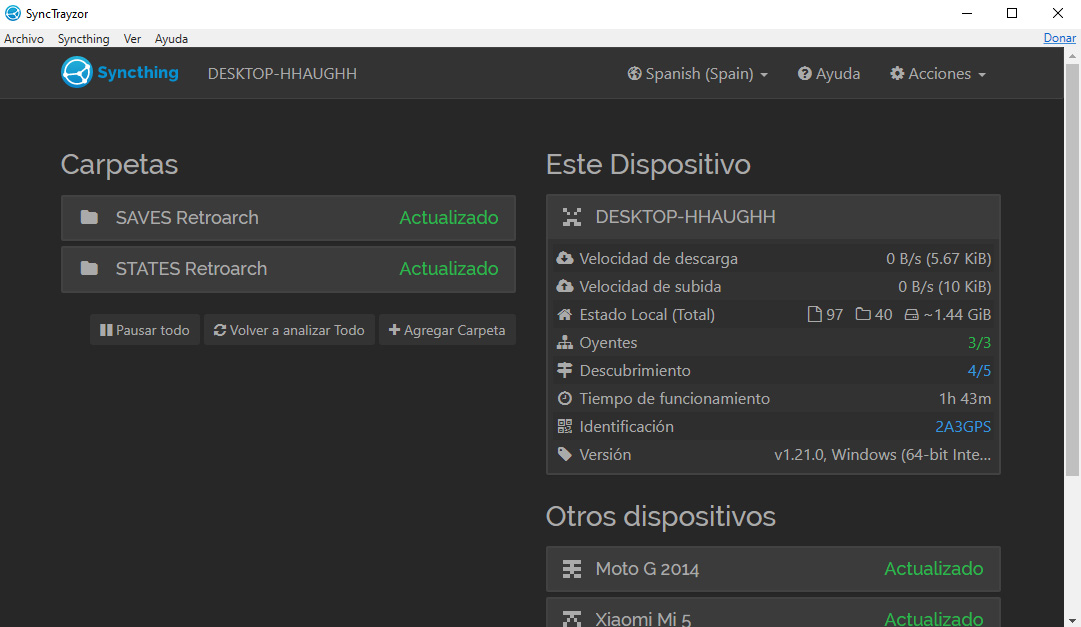Click the gear icon beside Acciones
The width and height of the screenshot is (1081, 627).
pyautogui.click(x=897, y=73)
